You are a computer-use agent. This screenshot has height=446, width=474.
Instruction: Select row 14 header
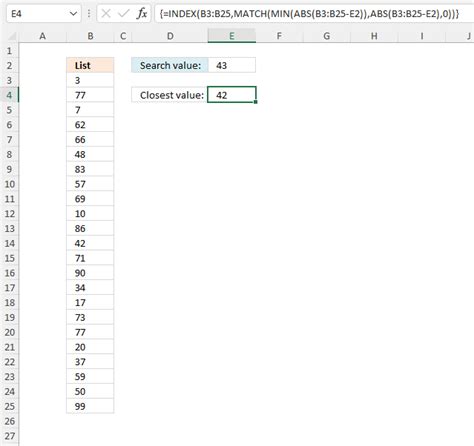(x=10, y=243)
